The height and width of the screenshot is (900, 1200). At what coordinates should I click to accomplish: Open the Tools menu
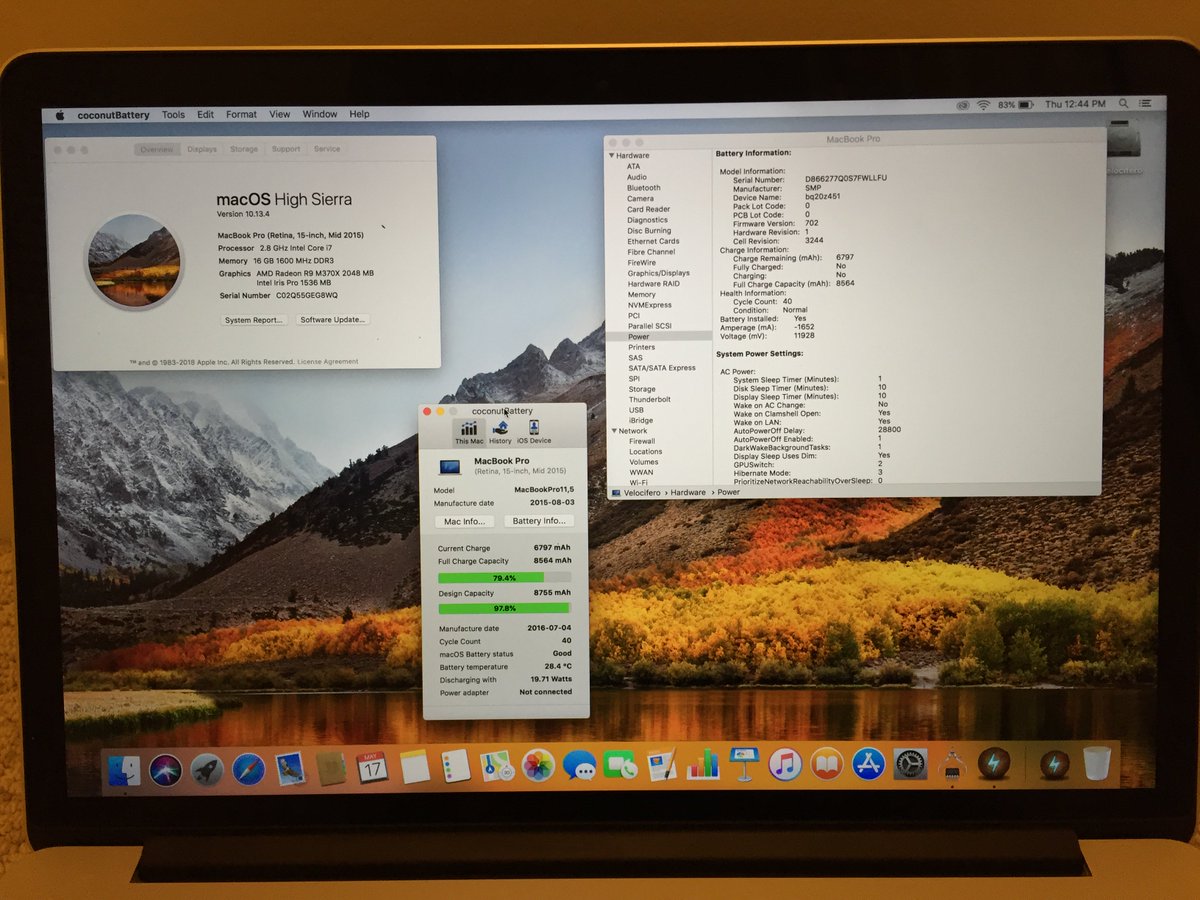[173, 115]
